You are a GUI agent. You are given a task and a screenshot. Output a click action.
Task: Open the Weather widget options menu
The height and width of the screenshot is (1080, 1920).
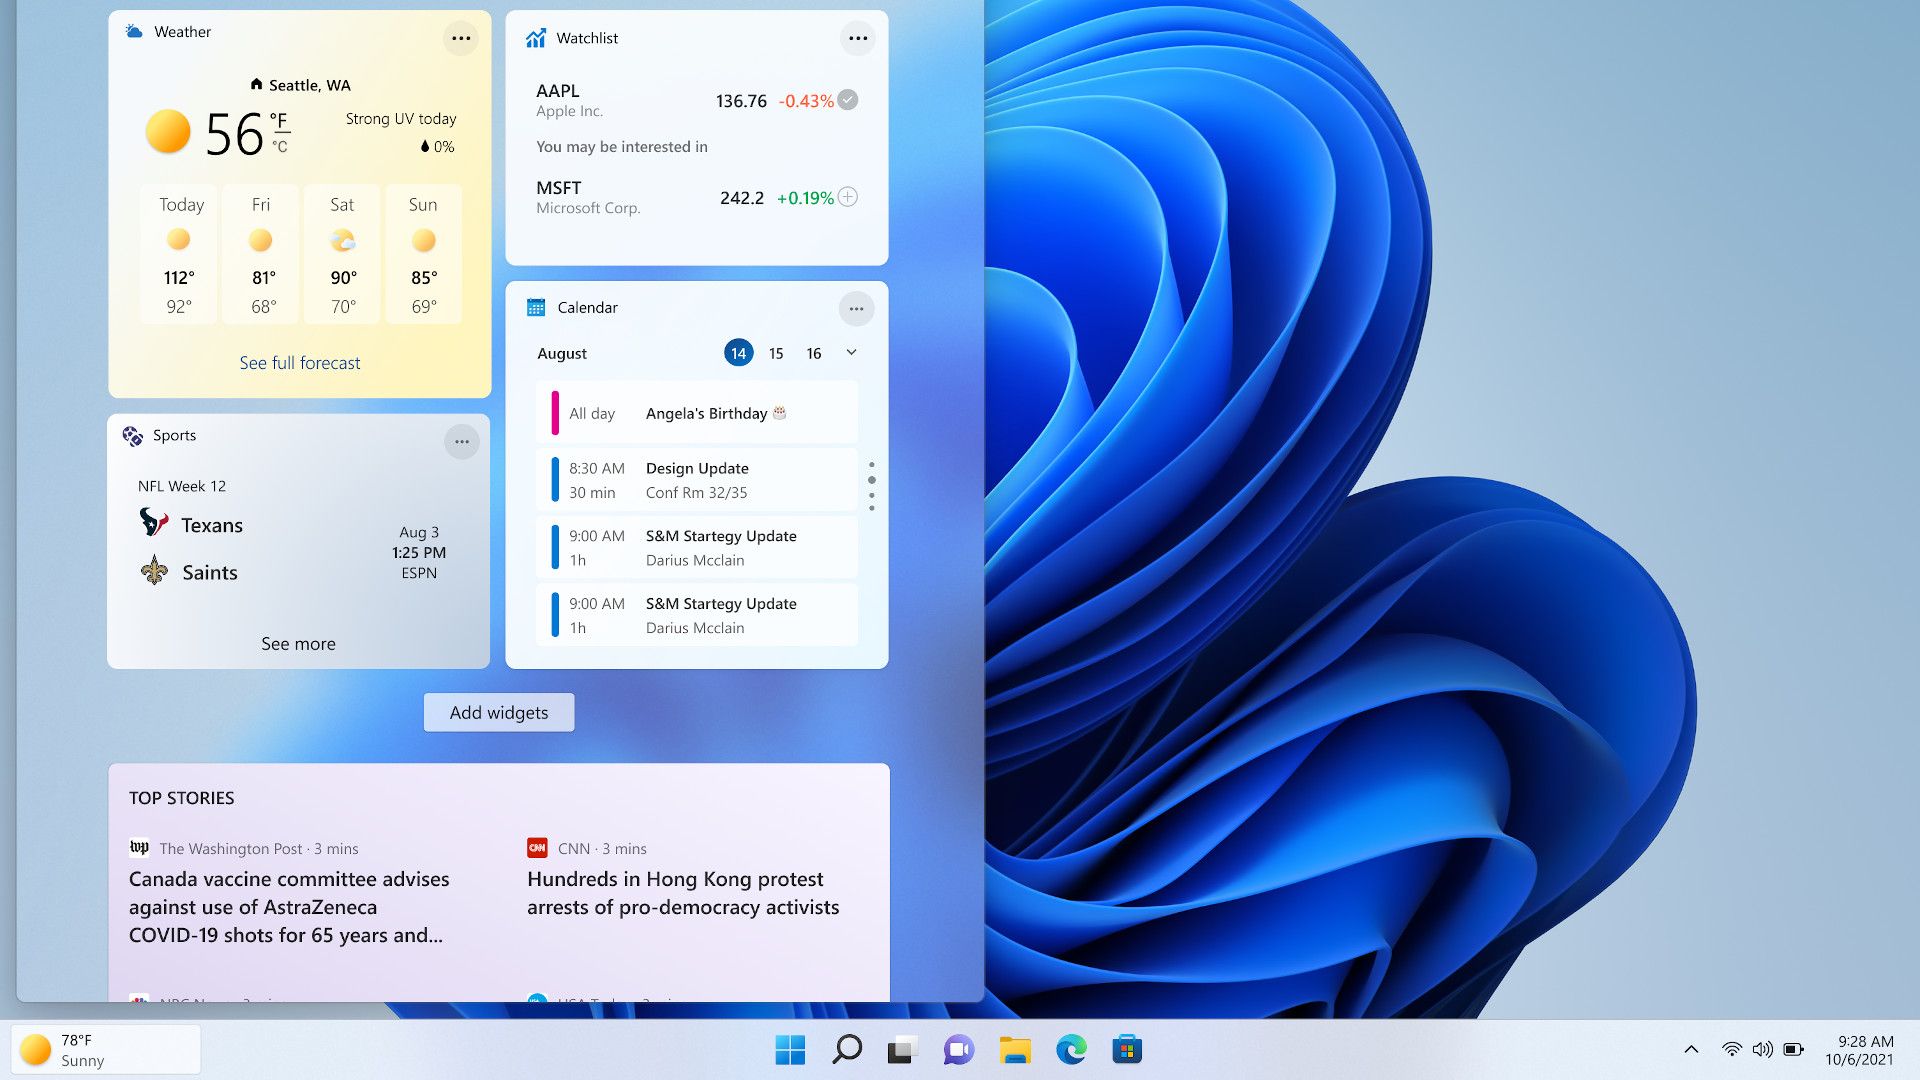[x=461, y=38]
